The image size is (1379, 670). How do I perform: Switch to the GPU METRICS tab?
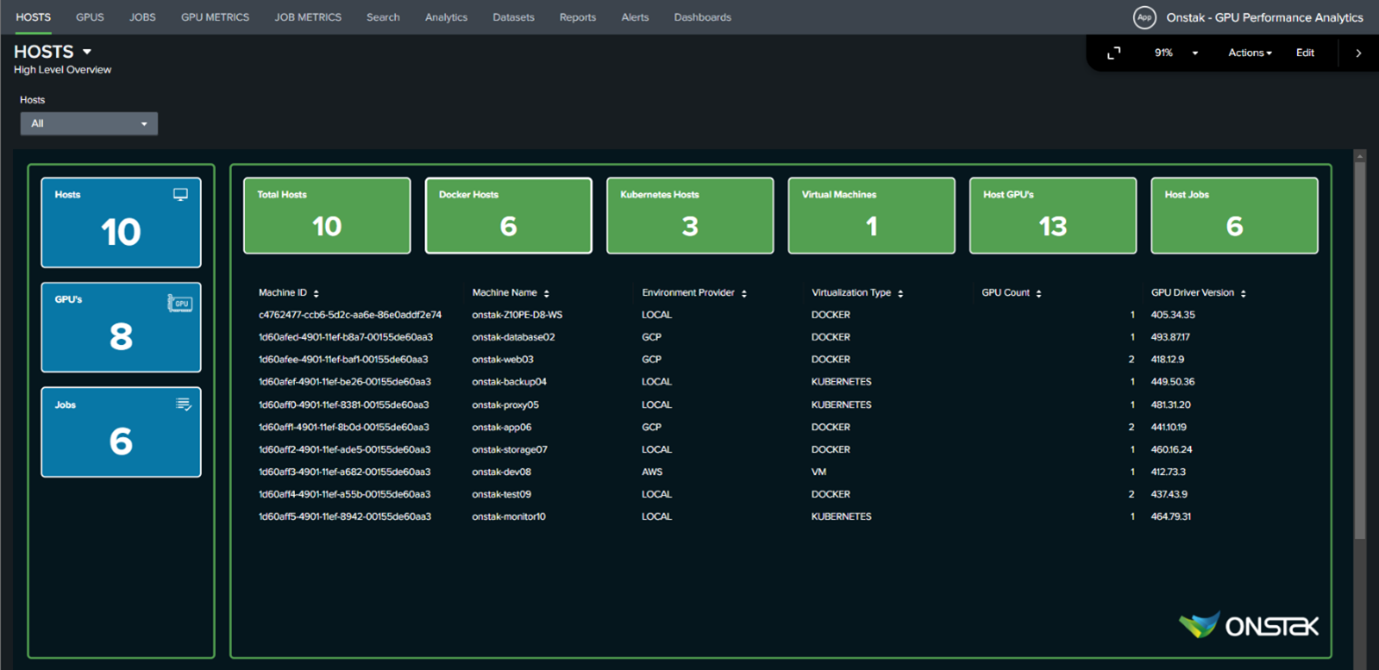pyautogui.click(x=214, y=17)
